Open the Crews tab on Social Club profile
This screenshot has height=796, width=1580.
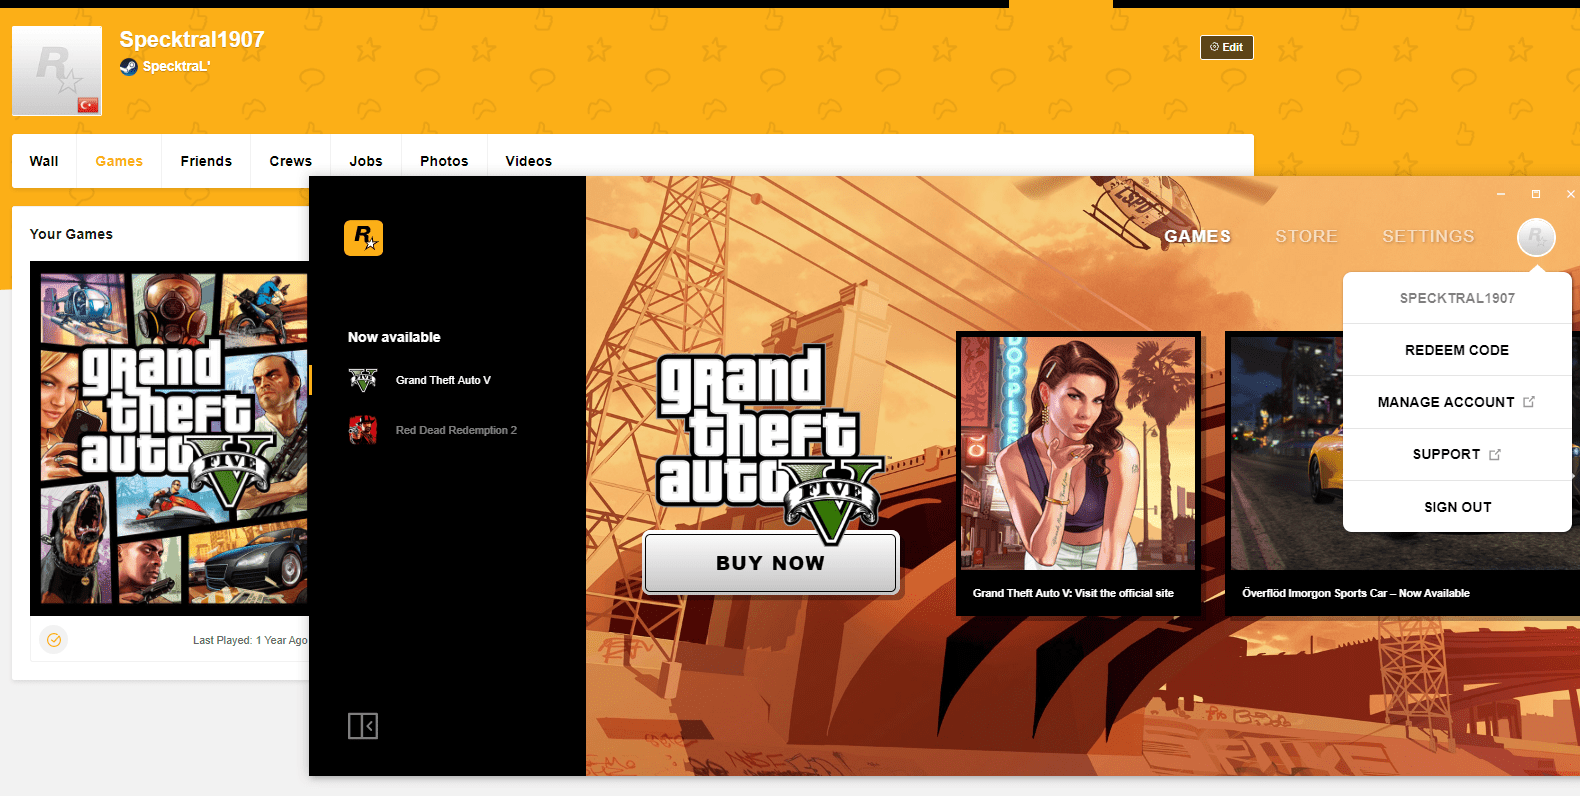pyautogui.click(x=290, y=161)
